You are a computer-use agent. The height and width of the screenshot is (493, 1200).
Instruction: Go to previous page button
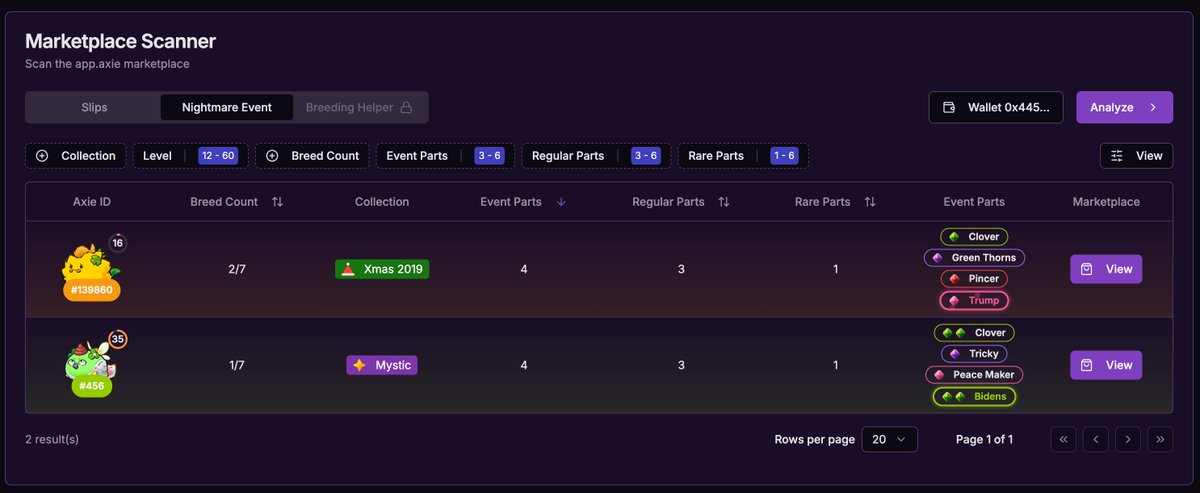(1096, 439)
